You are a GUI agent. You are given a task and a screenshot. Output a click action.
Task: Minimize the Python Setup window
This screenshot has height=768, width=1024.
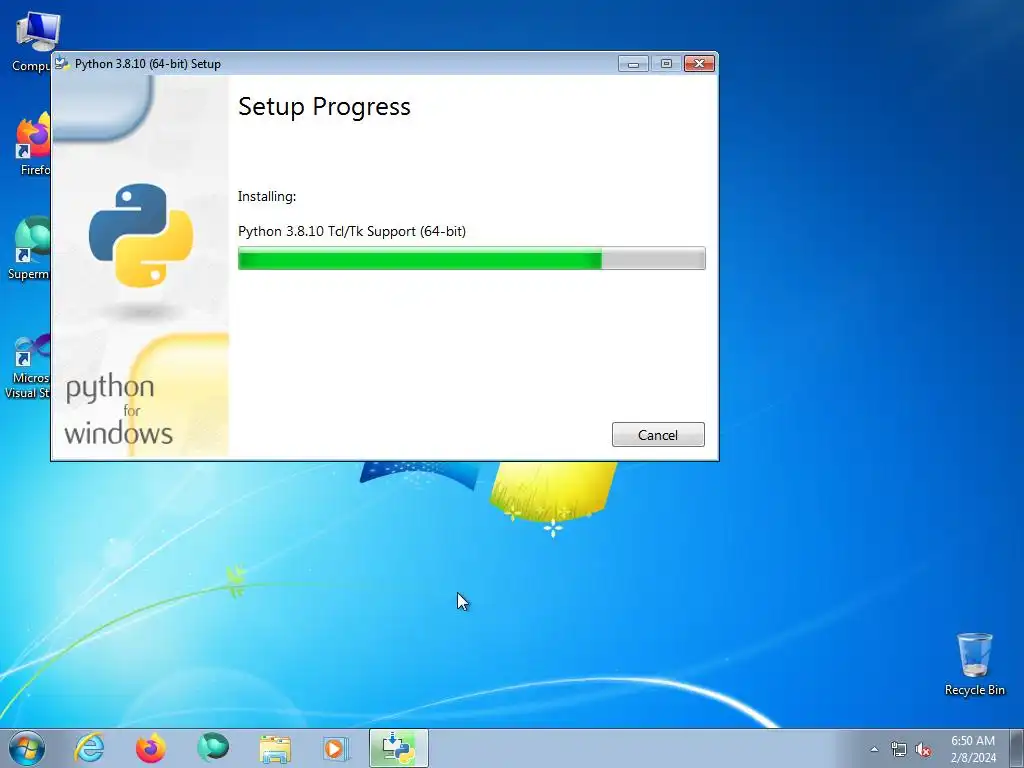tap(633, 63)
